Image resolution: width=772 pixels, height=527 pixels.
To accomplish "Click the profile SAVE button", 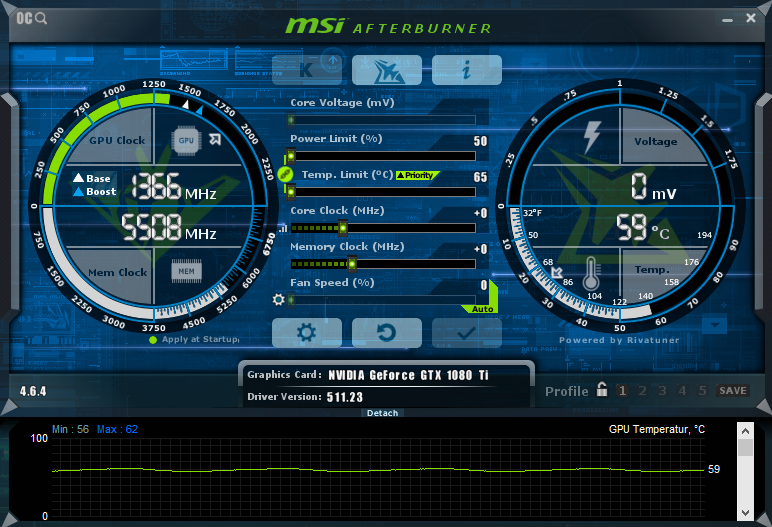I will (x=733, y=391).
